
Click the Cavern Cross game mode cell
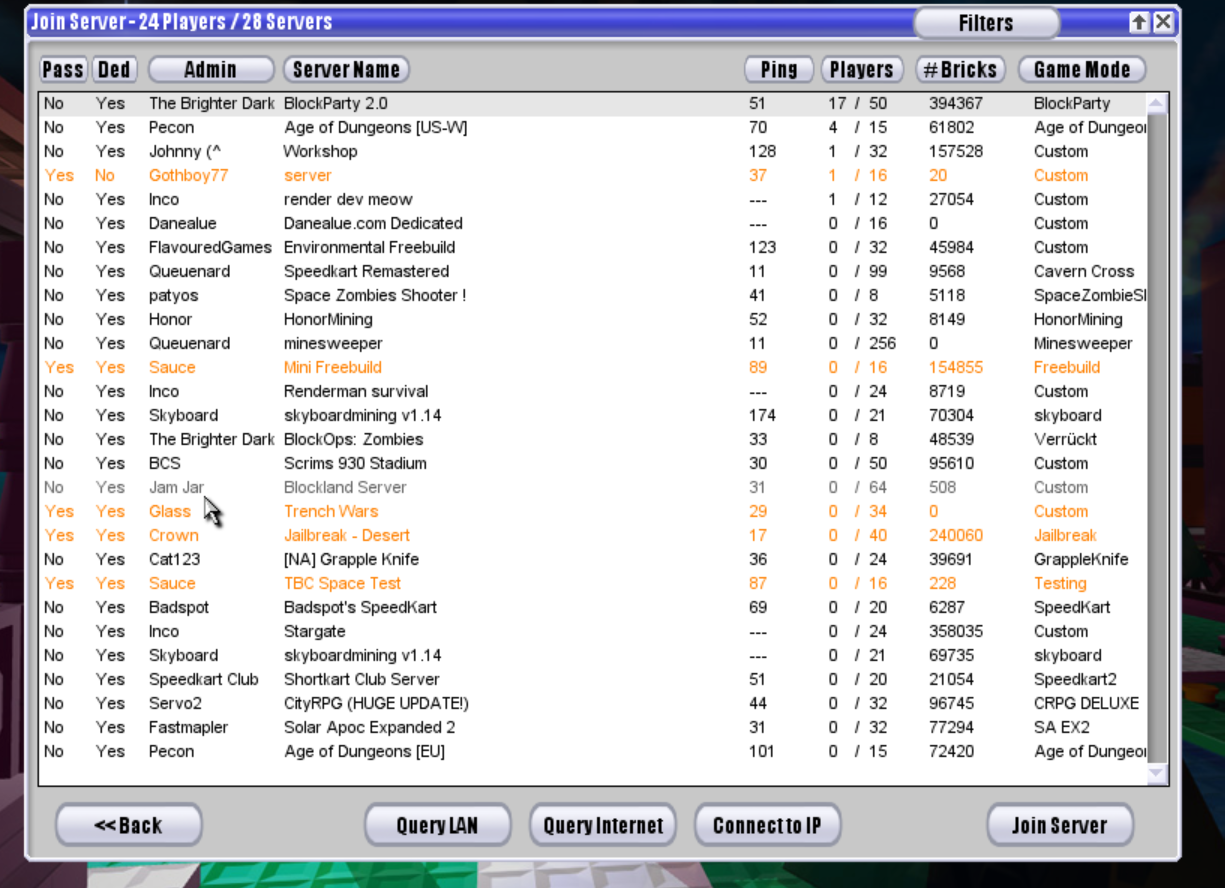[1084, 271]
